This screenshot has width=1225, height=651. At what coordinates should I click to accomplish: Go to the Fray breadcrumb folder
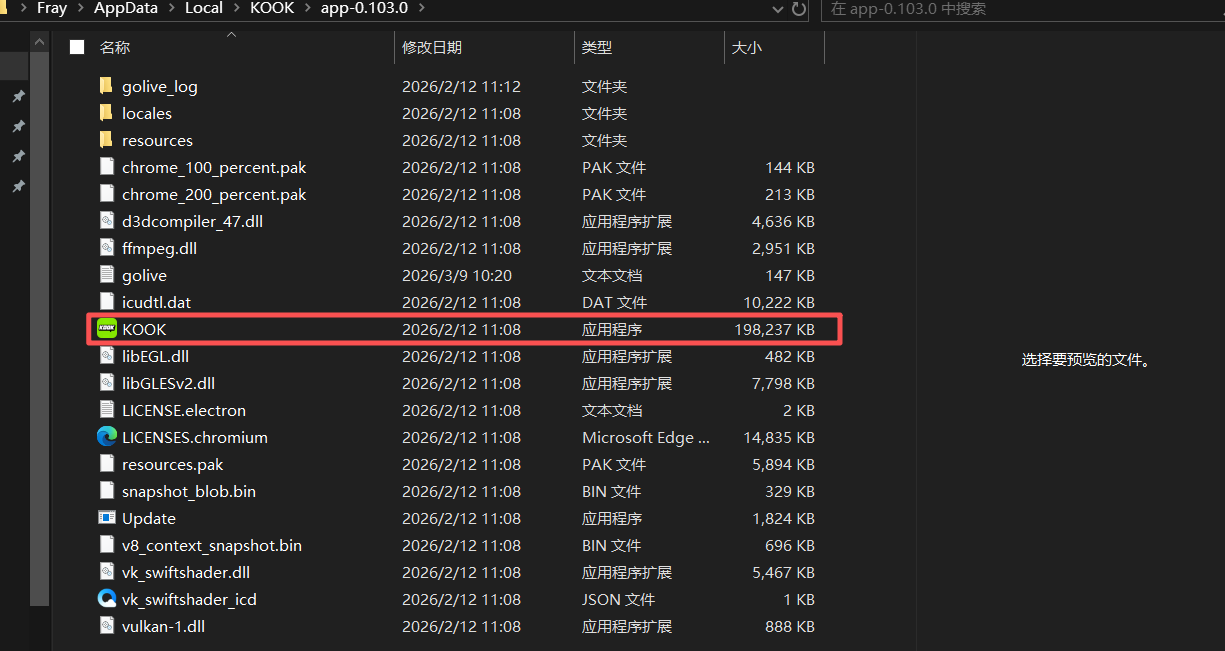51,8
